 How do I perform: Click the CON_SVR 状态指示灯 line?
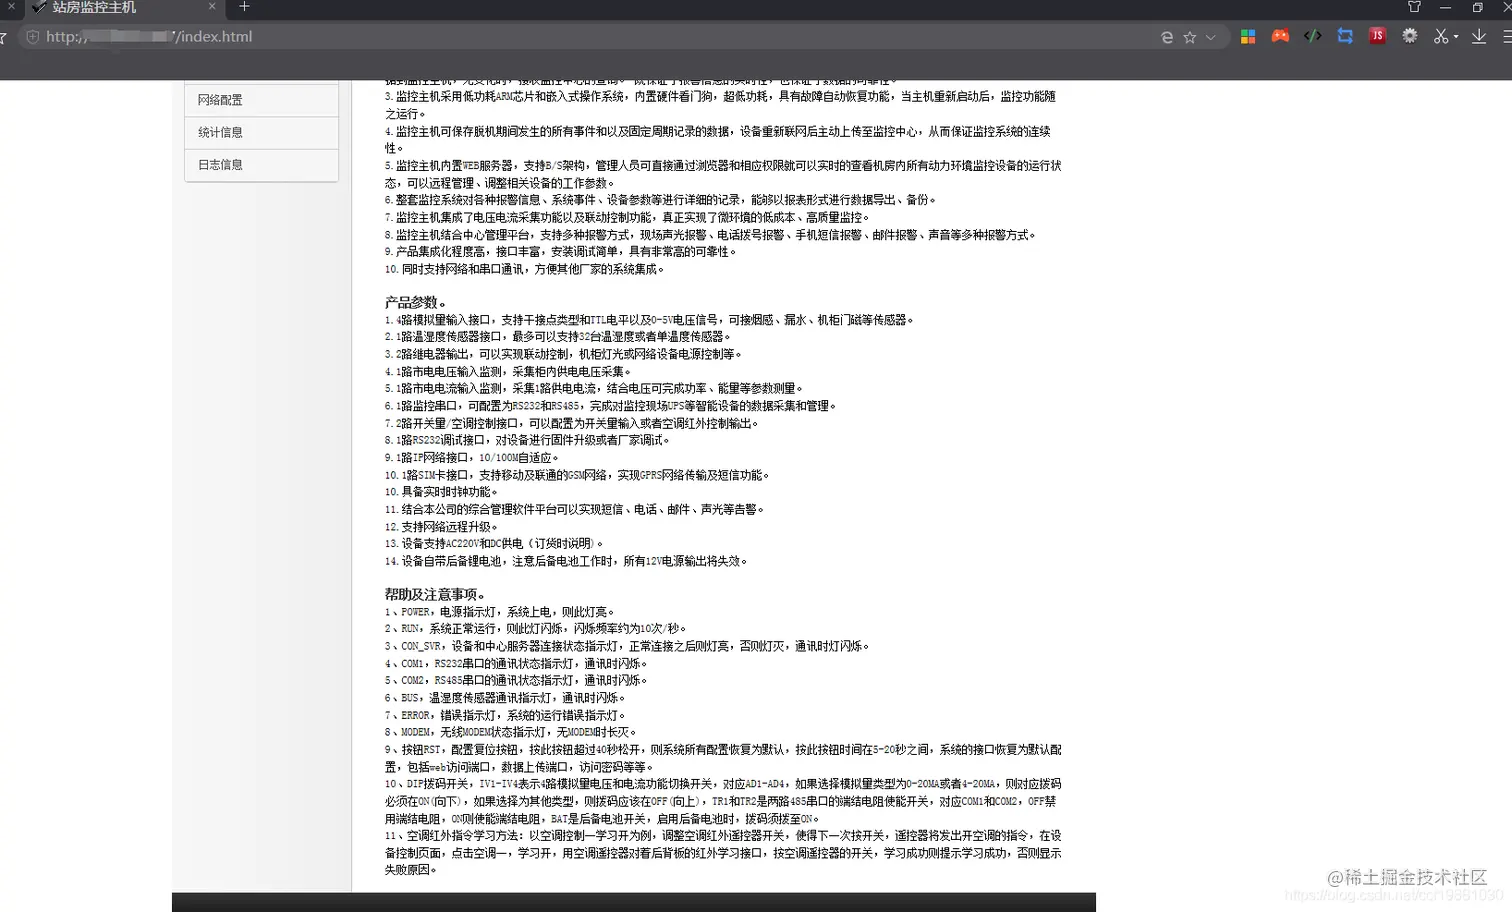627,646
